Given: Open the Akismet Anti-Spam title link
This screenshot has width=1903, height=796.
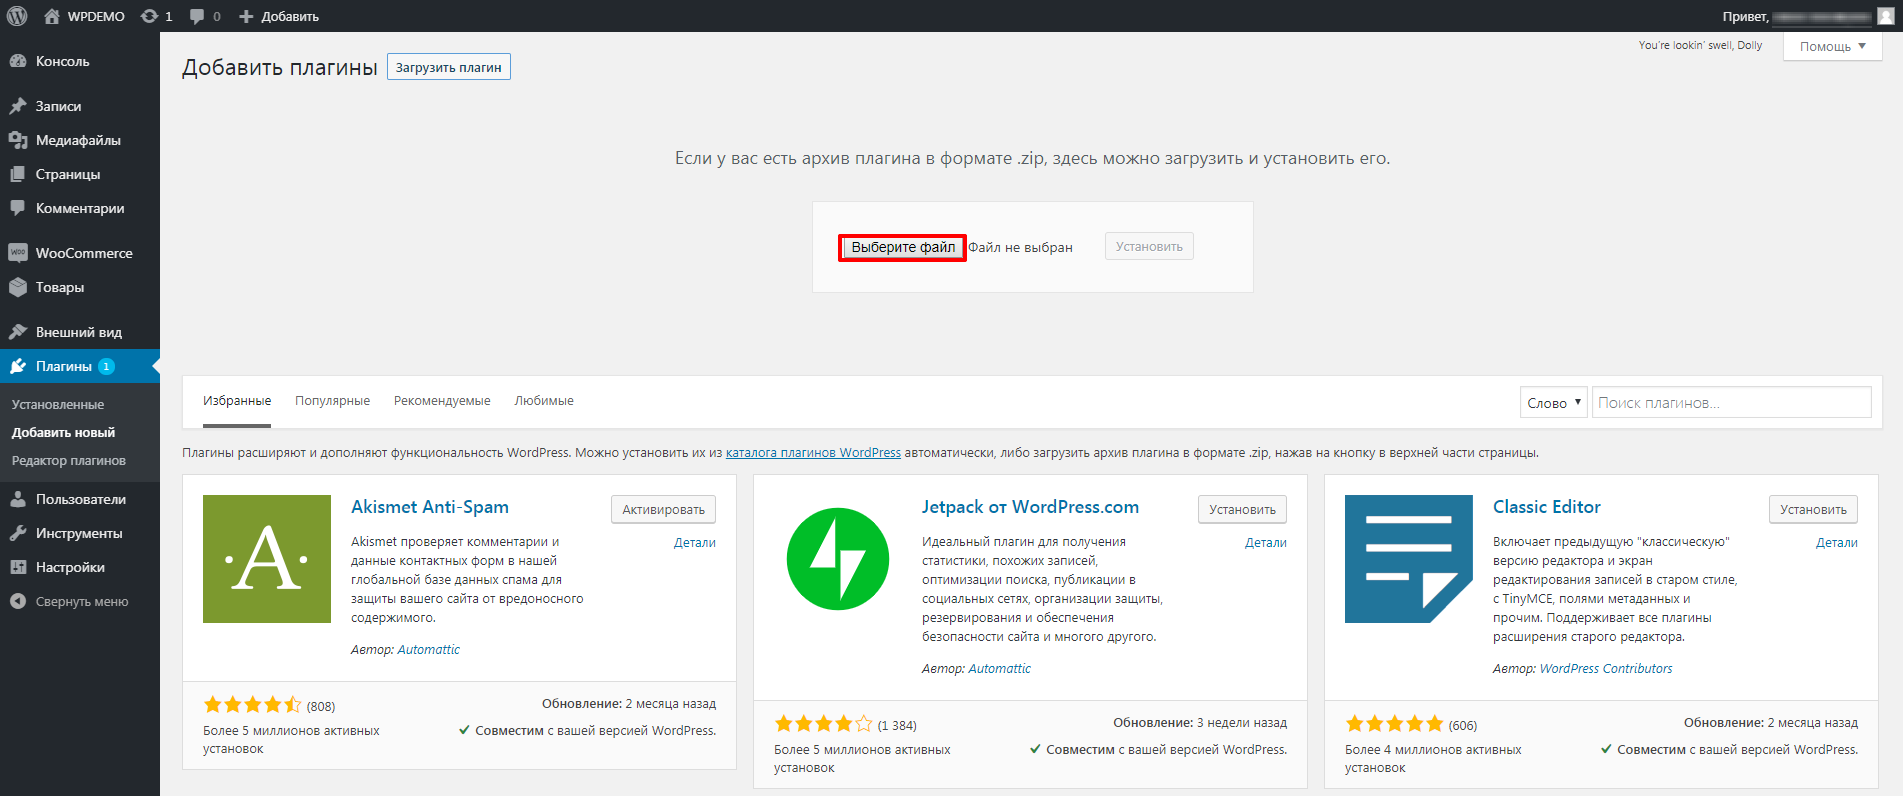Looking at the screenshot, I should 430,507.
